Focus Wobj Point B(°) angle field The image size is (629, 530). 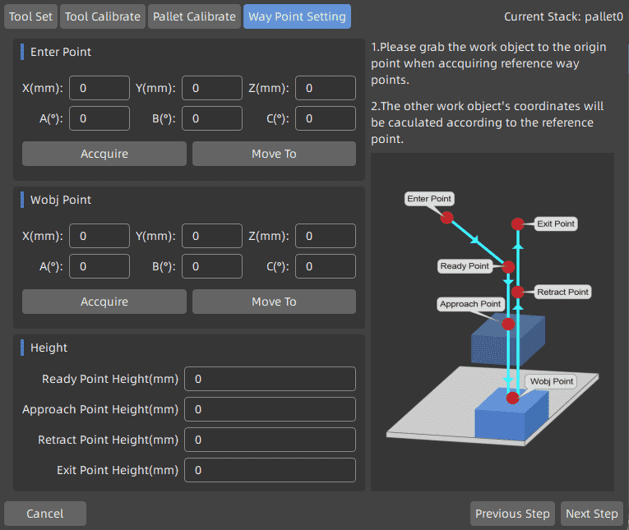(212, 266)
